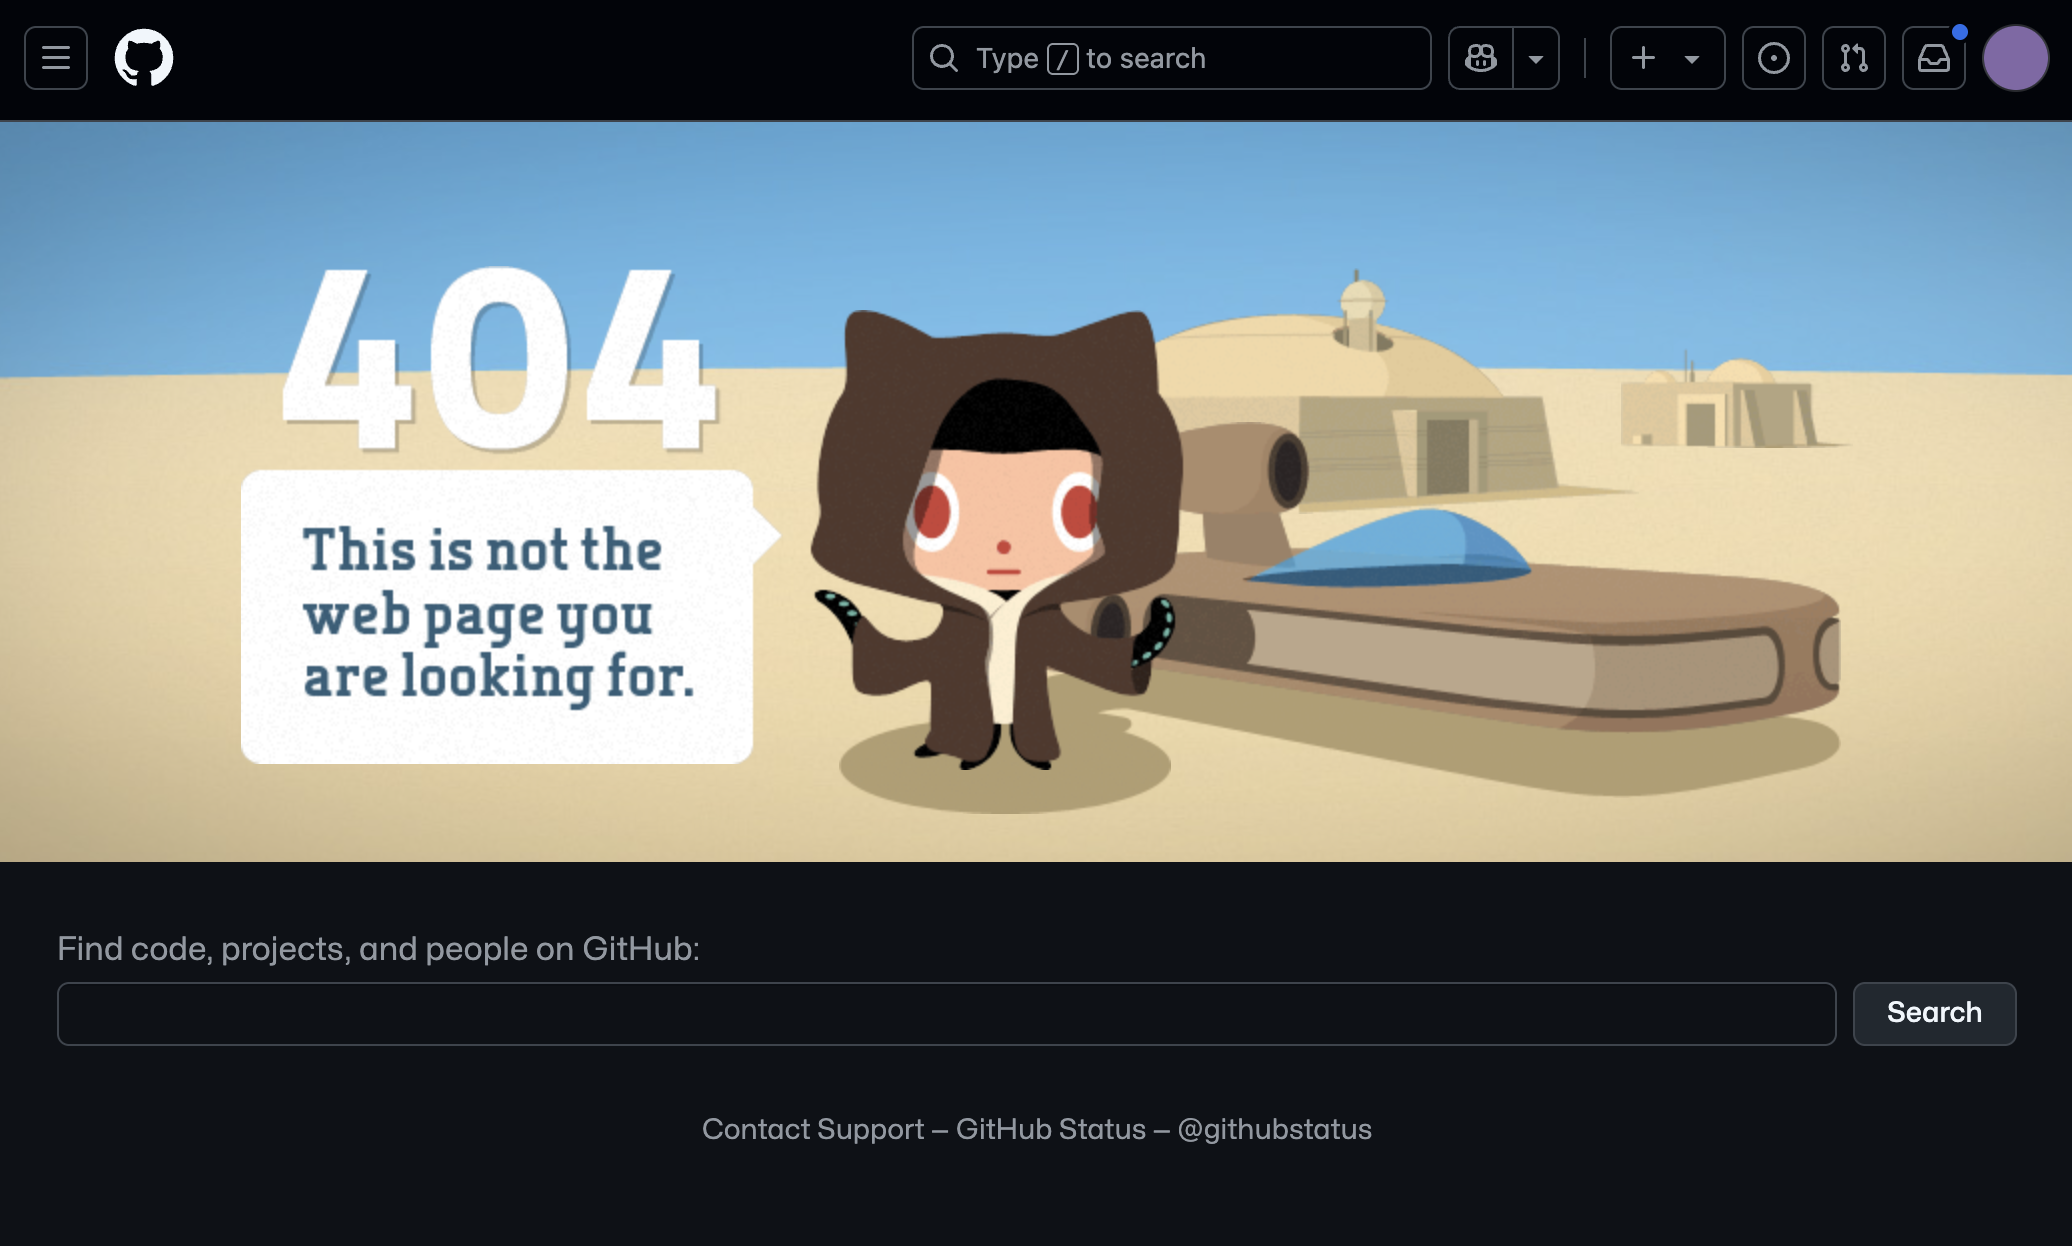
Task: Open the hamburger navigation menu
Action: pos(56,58)
